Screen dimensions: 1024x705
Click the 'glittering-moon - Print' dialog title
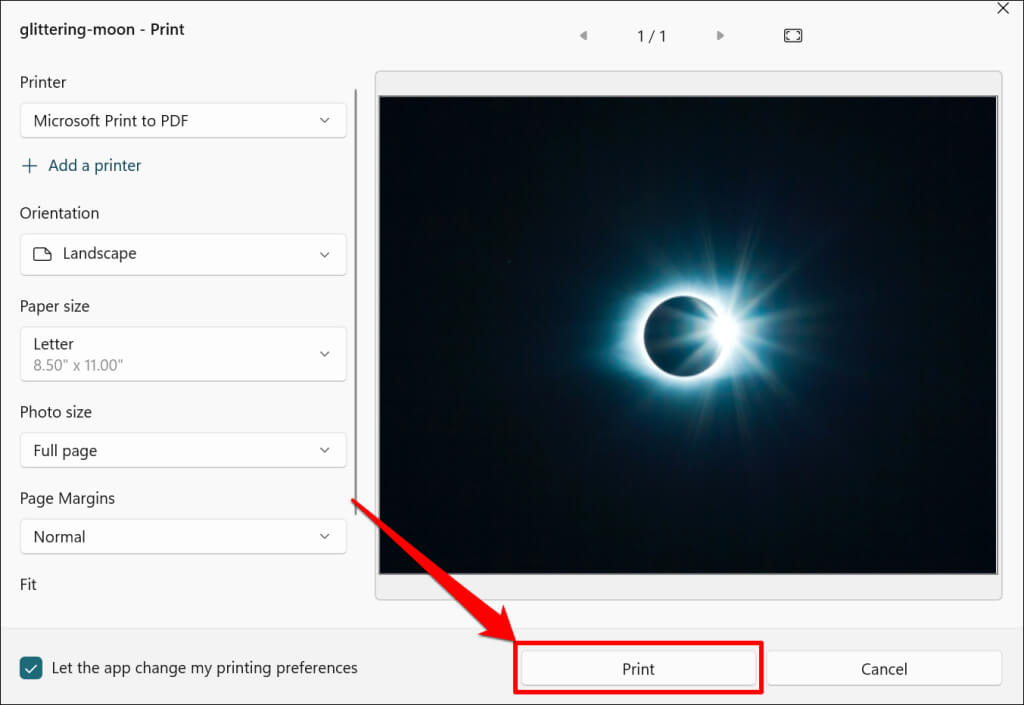[x=102, y=29]
